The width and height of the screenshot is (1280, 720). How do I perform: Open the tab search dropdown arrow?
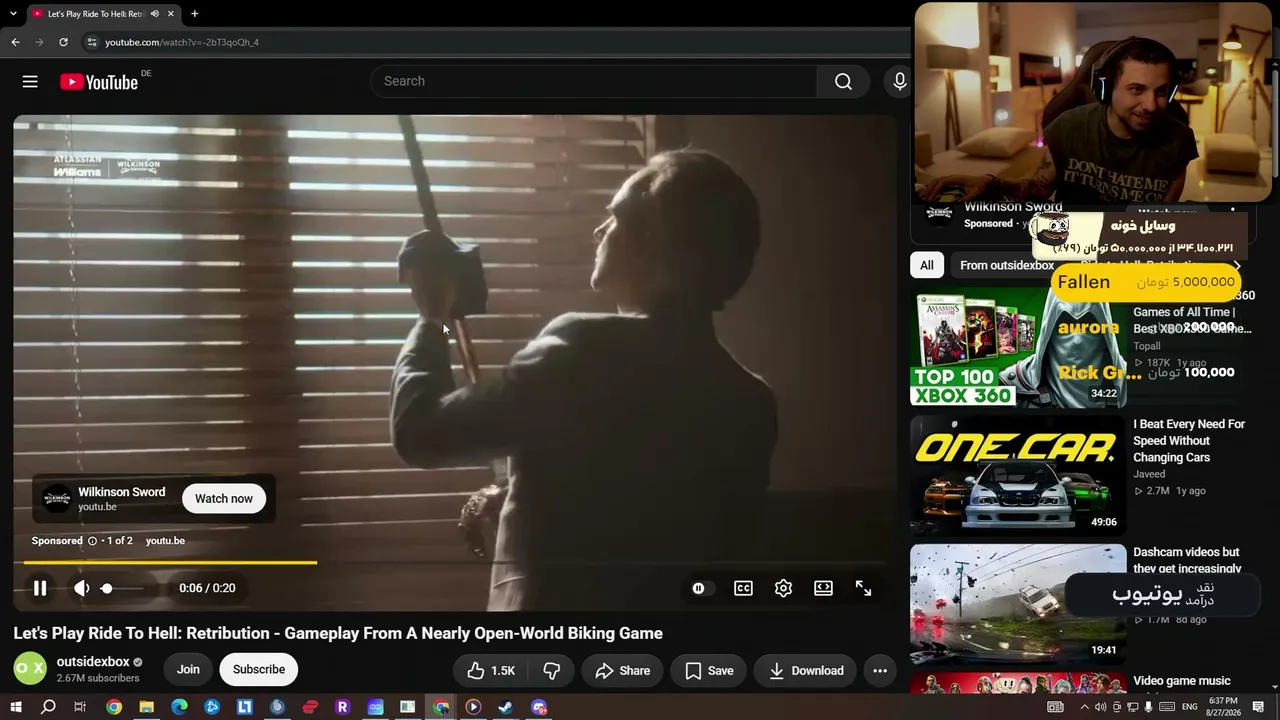13,14
